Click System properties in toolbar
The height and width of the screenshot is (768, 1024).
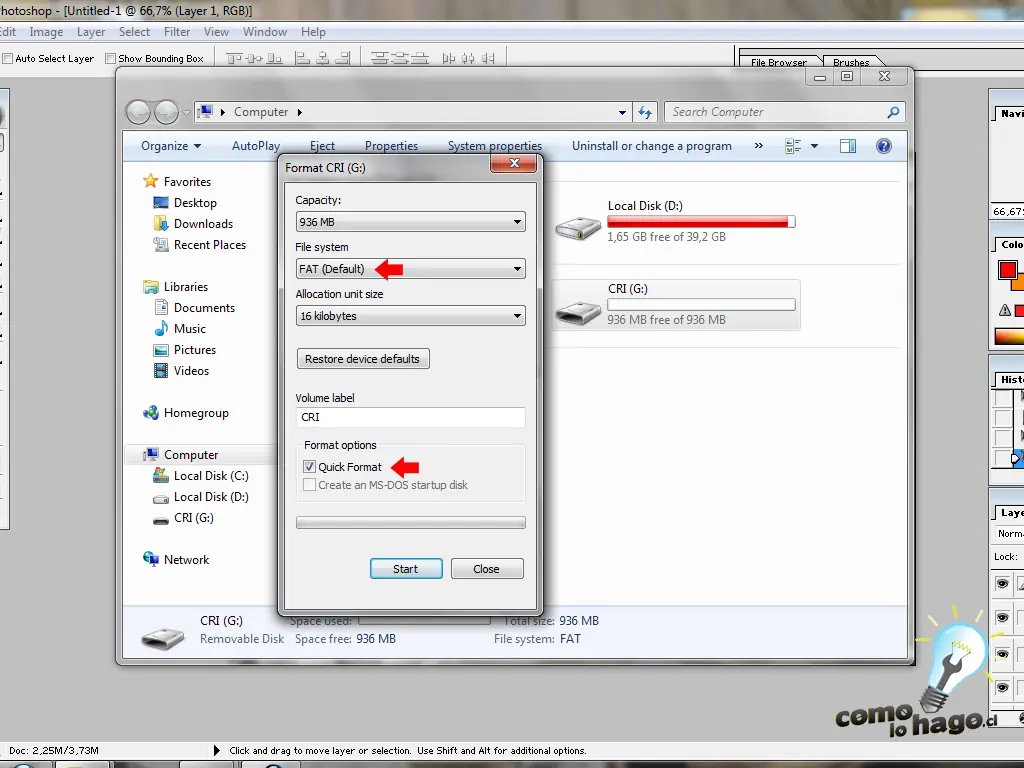coord(495,146)
